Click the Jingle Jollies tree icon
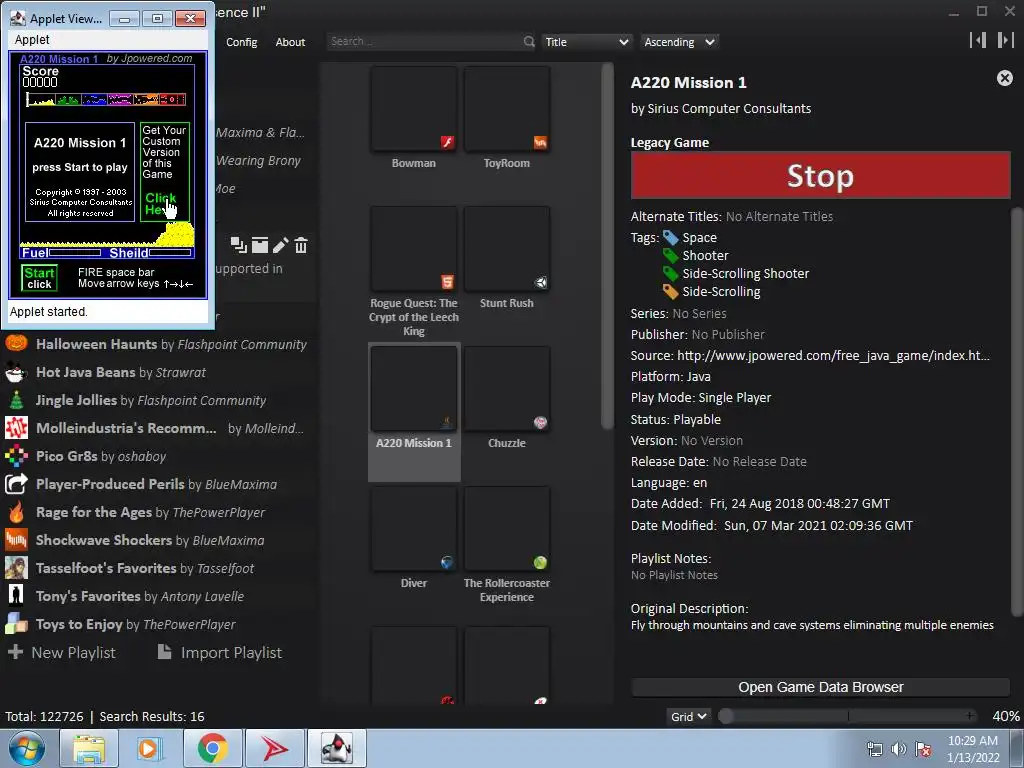The image size is (1024, 768). pos(16,400)
